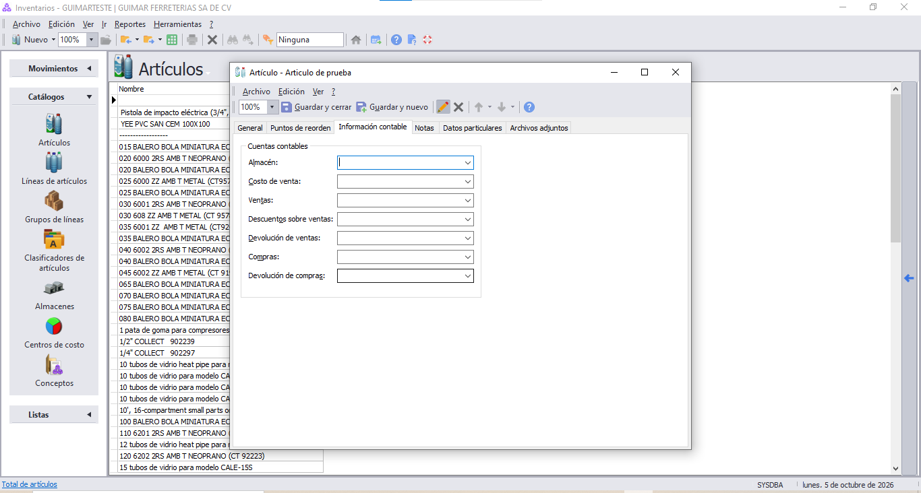Click the down arrow next record icon
This screenshot has height=493, width=921.
(x=502, y=107)
